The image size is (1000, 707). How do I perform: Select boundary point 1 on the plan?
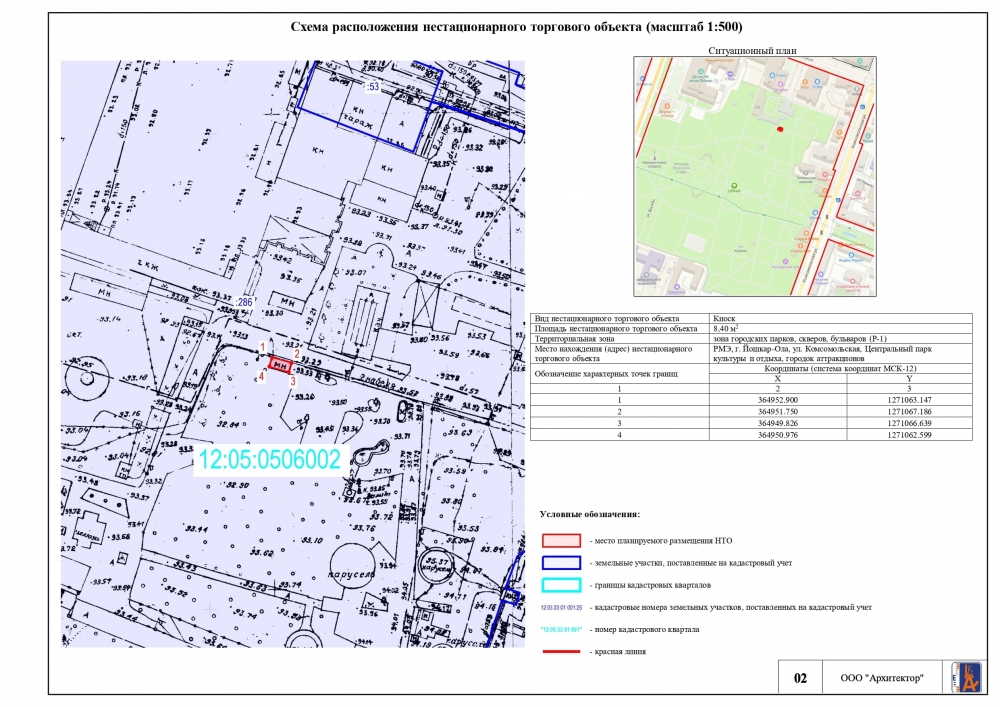262,347
